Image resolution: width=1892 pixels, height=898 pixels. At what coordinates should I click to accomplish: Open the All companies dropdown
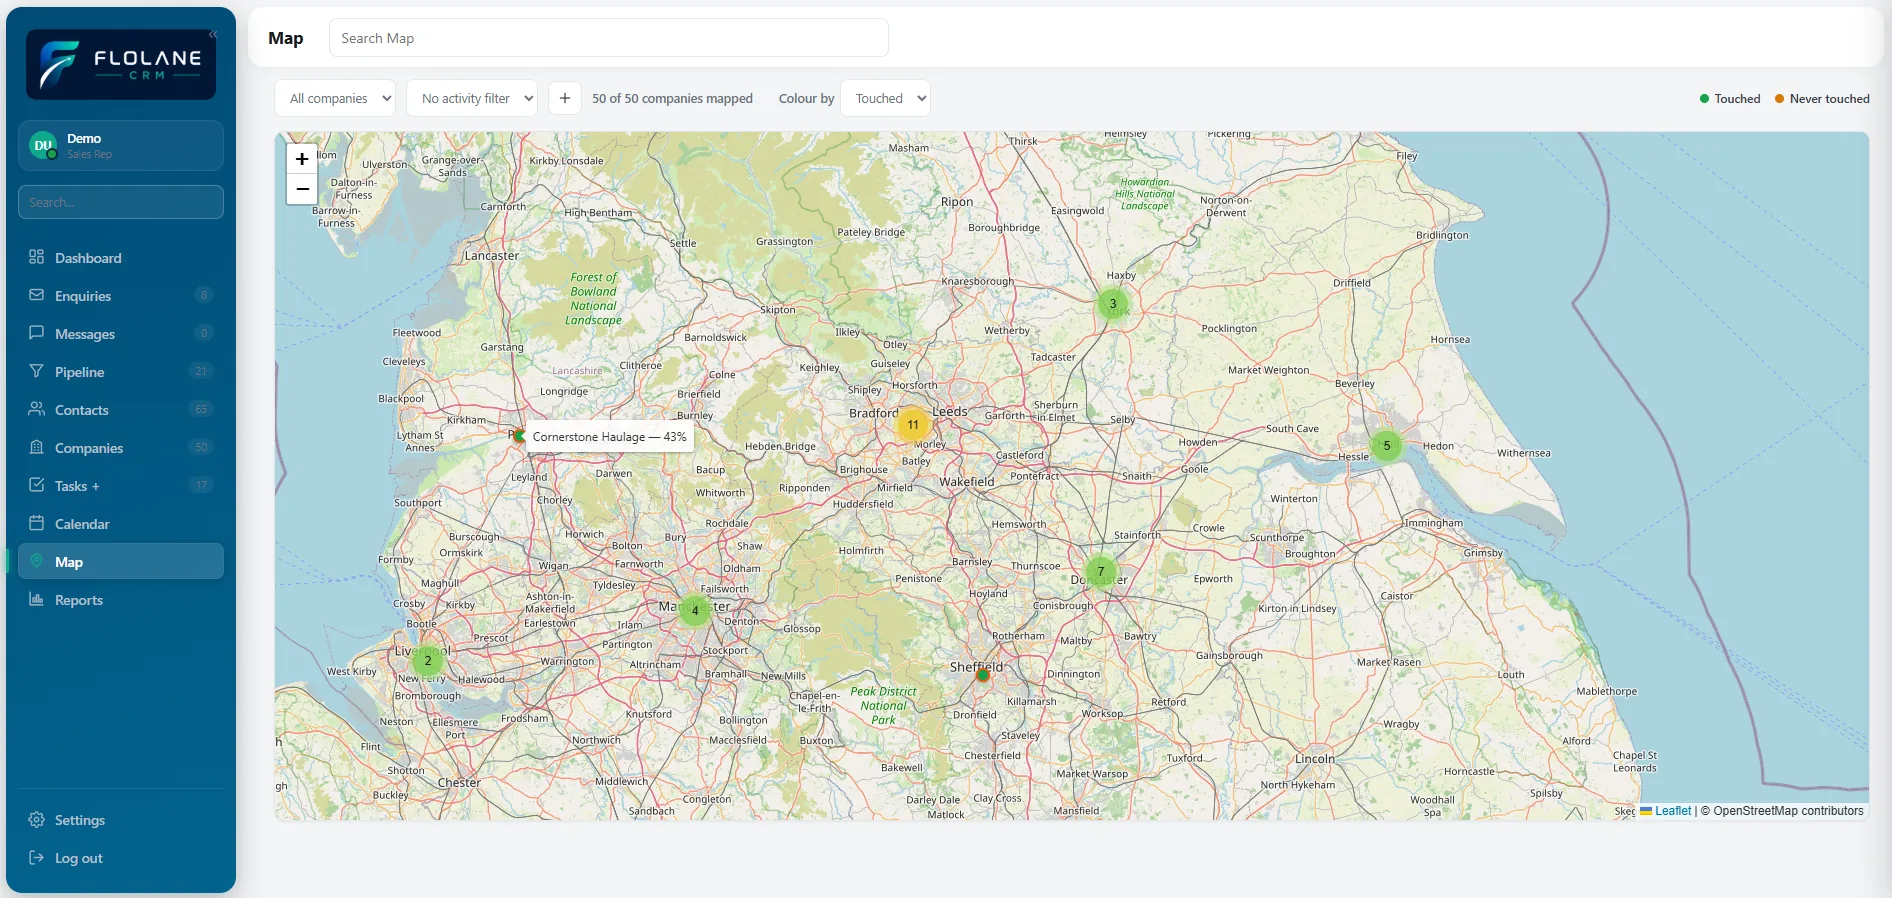pos(335,98)
